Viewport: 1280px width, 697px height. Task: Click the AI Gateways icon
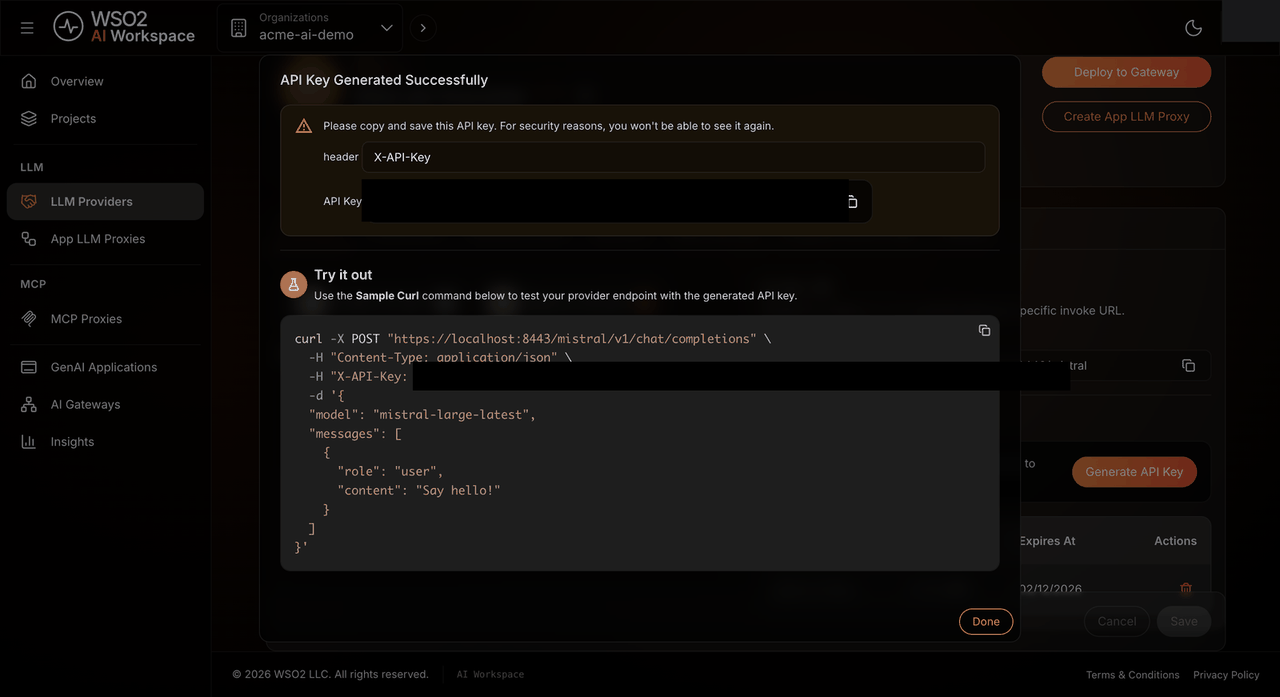coord(29,404)
